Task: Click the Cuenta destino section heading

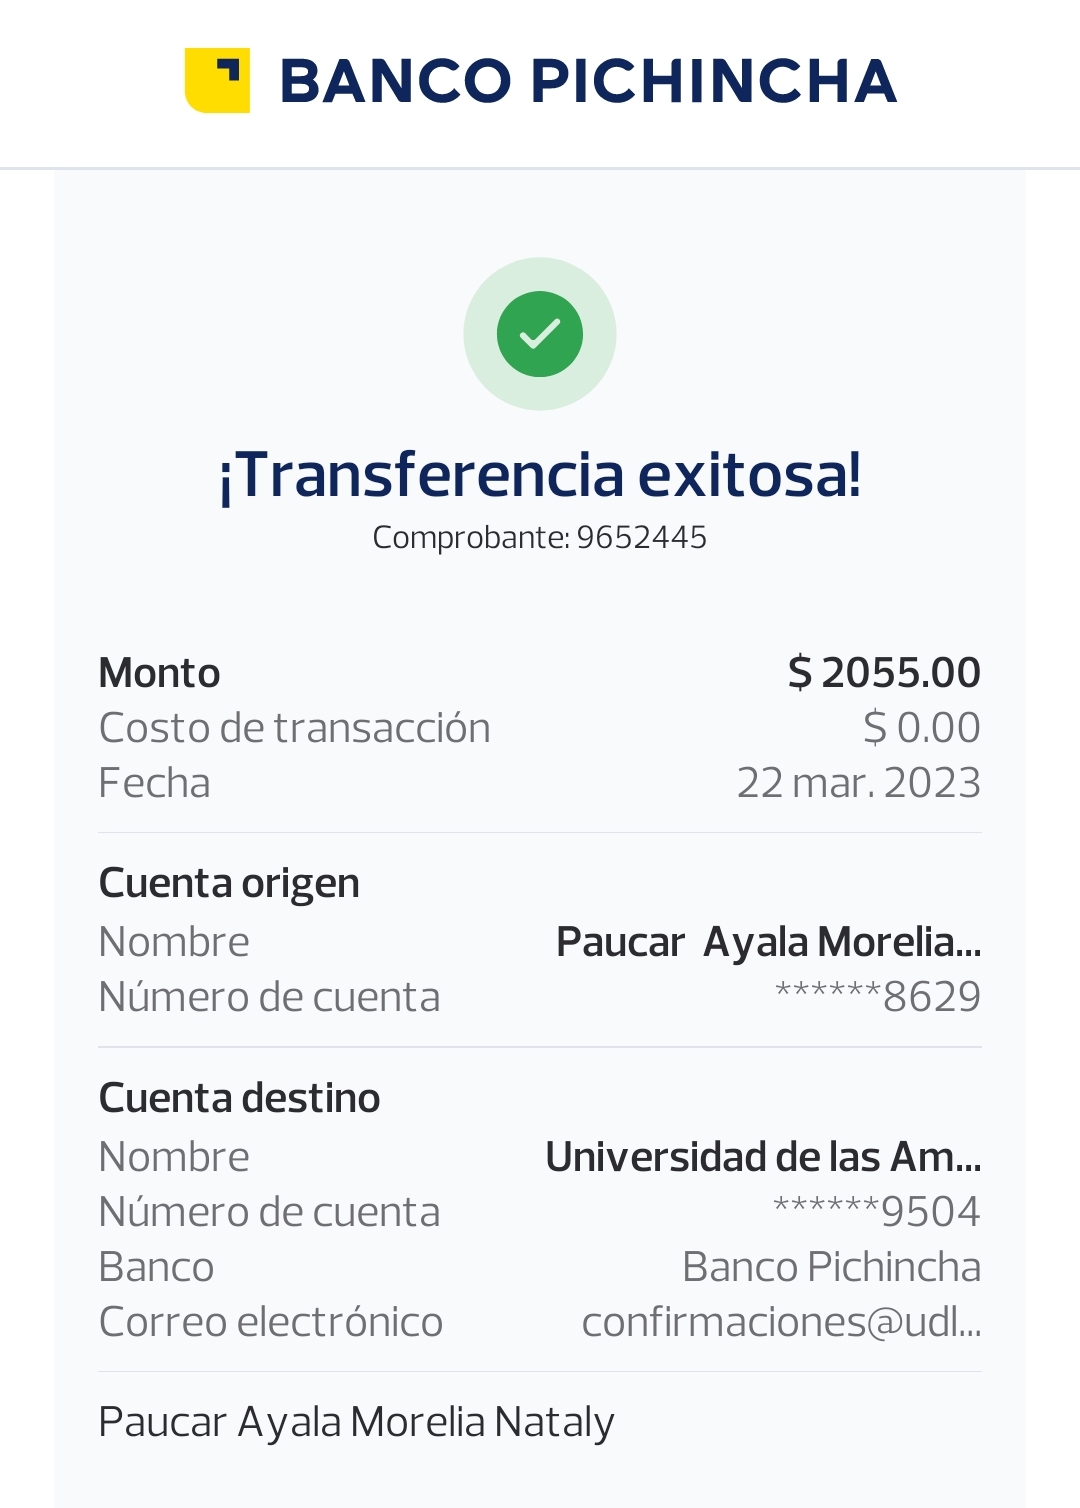Action: pyautogui.click(x=239, y=1098)
